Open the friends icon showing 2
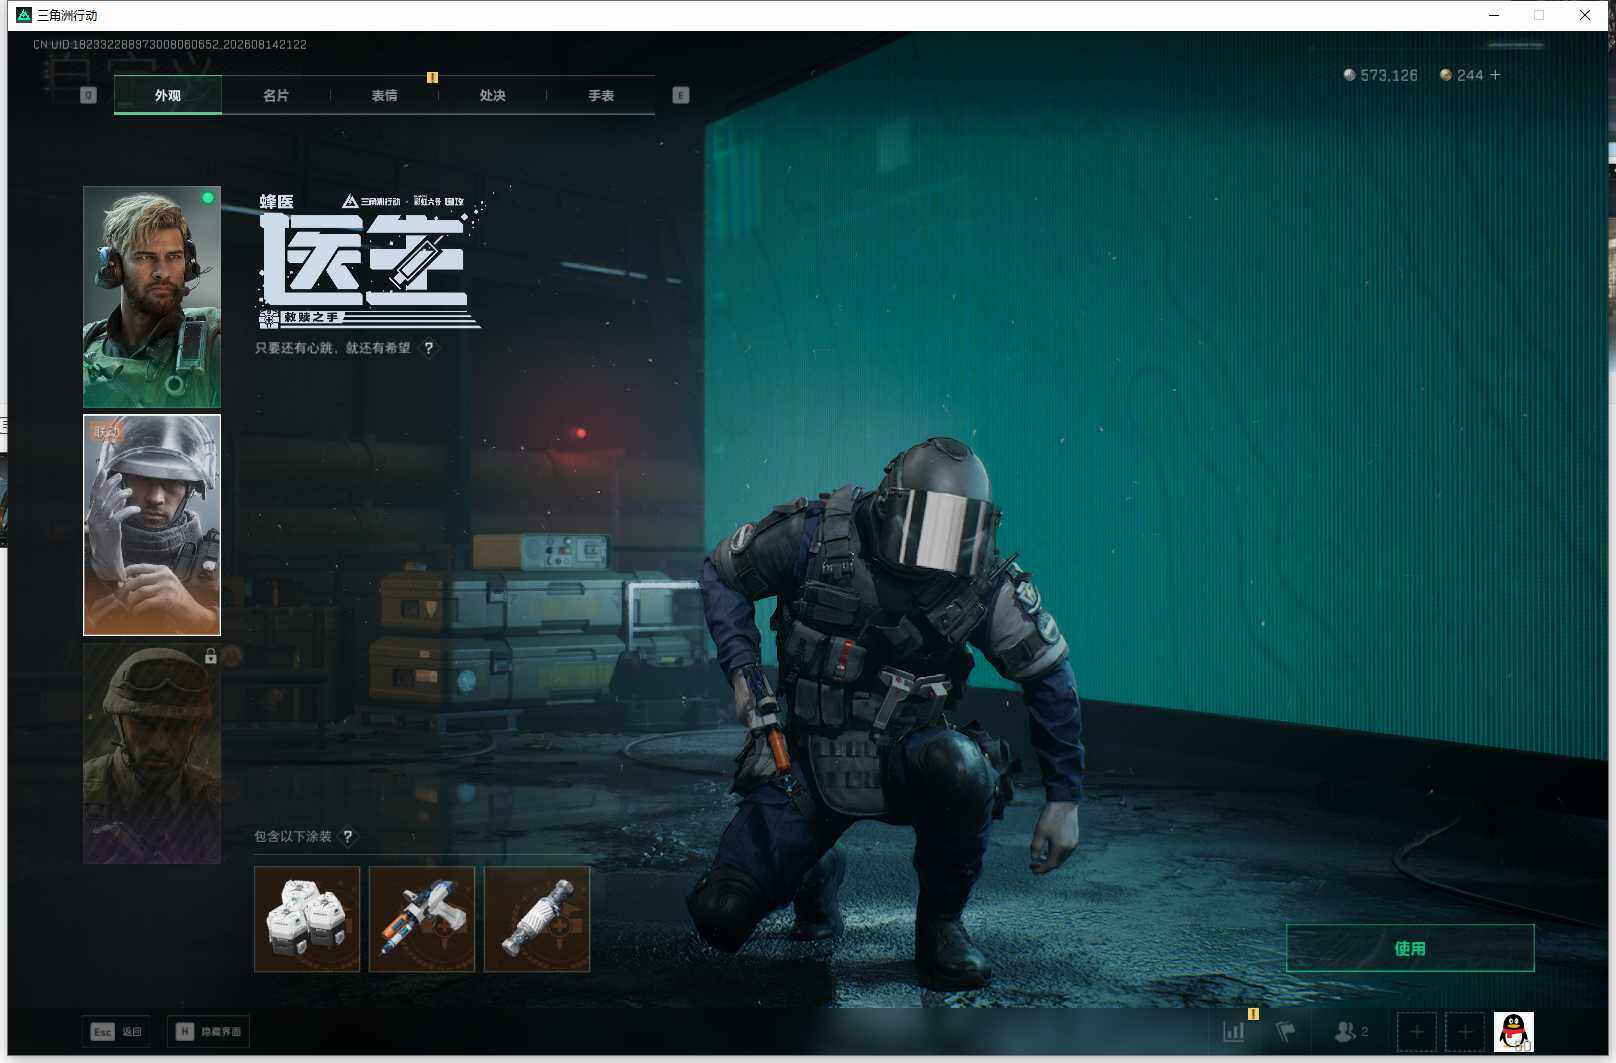Image resolution: width=1616 pixels, height=1063 pixels. click(1351, 1031)
